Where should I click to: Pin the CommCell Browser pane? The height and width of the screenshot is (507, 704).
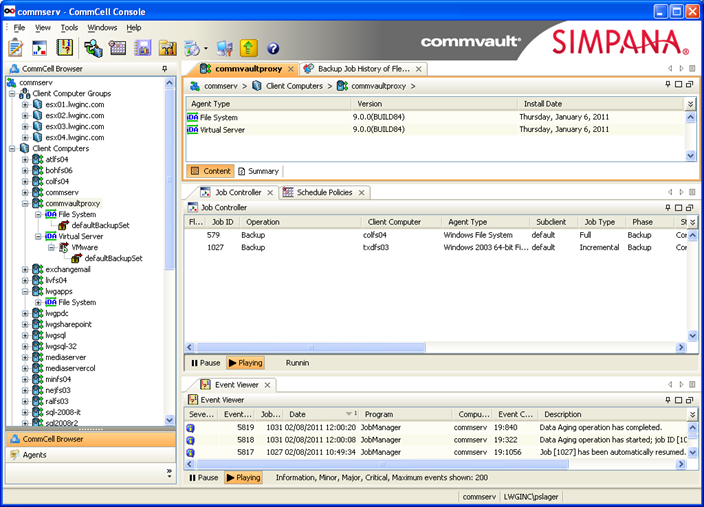click(x=165, y=69)
